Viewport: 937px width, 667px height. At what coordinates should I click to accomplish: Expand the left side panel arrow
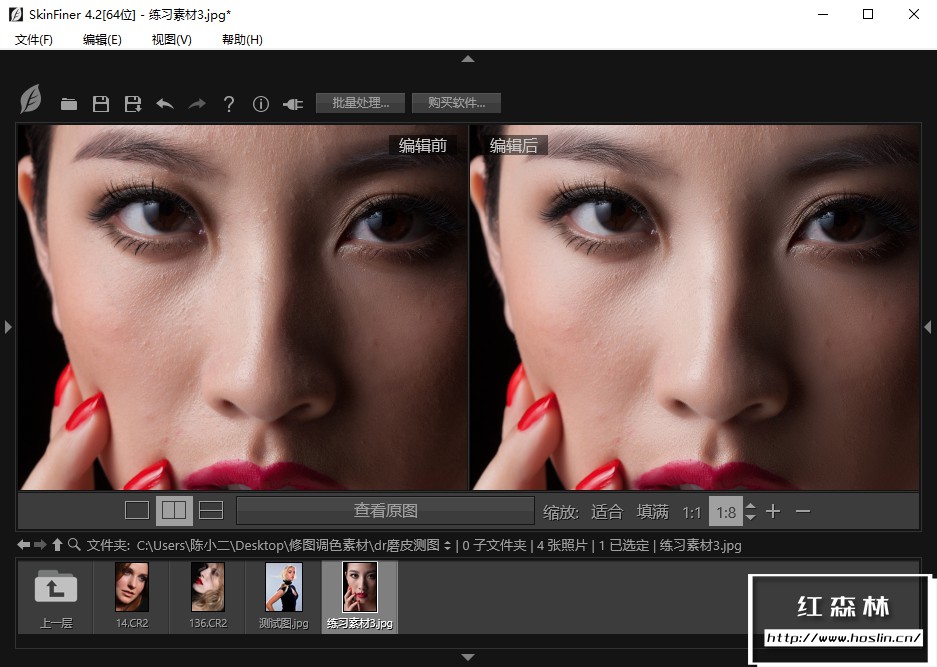coord(8,327)
